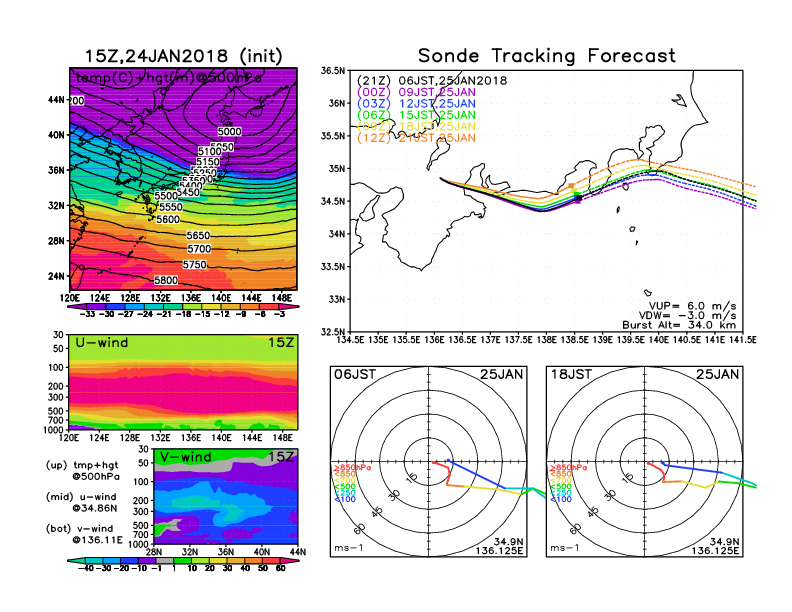Click the '28N' label on V-wind axis
Viewport: 792px width, 612px height.
[x=153, y=552]
